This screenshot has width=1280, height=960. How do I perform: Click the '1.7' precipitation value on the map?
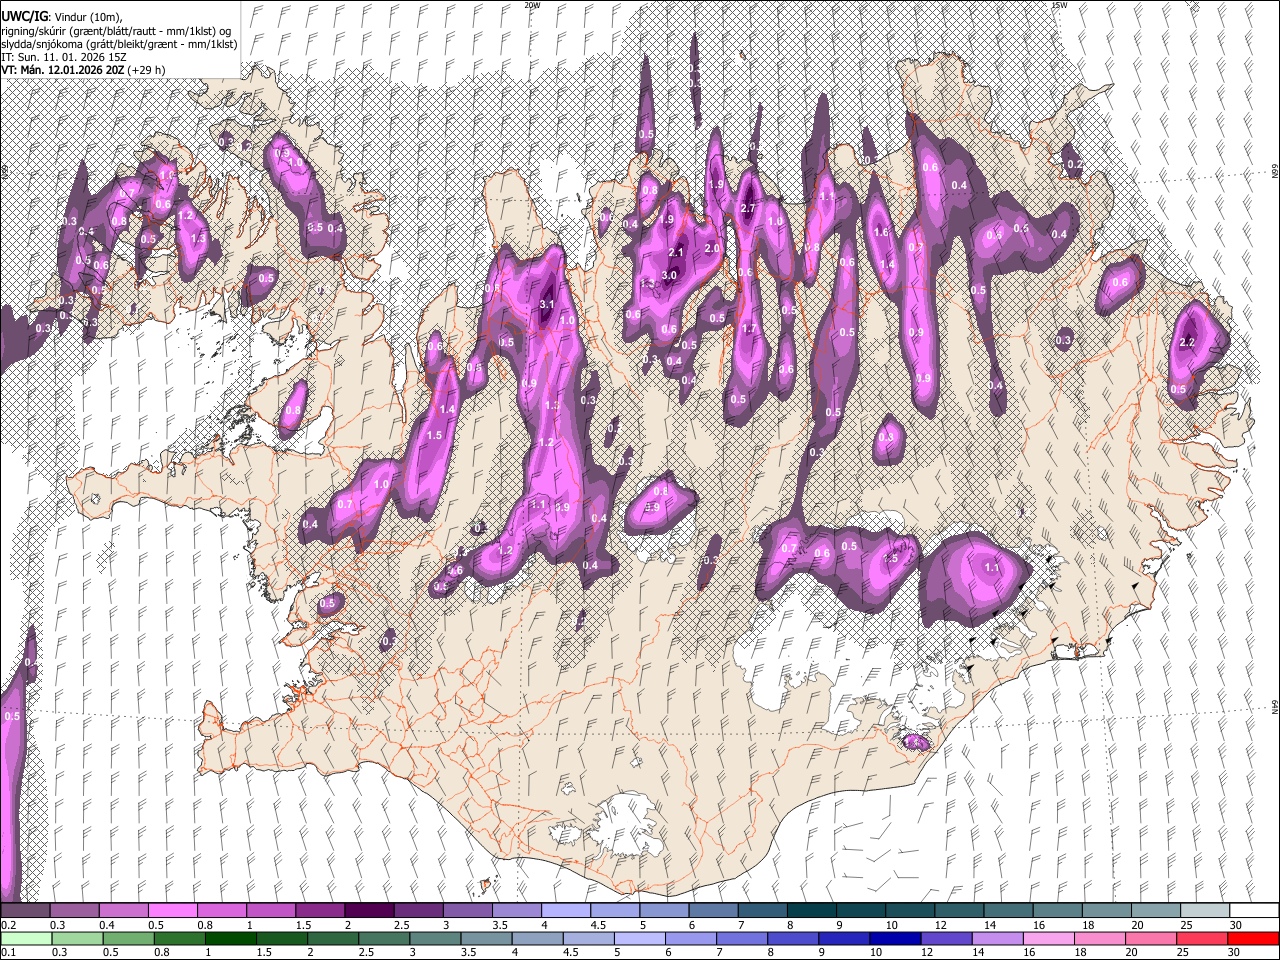pos(750,328)
